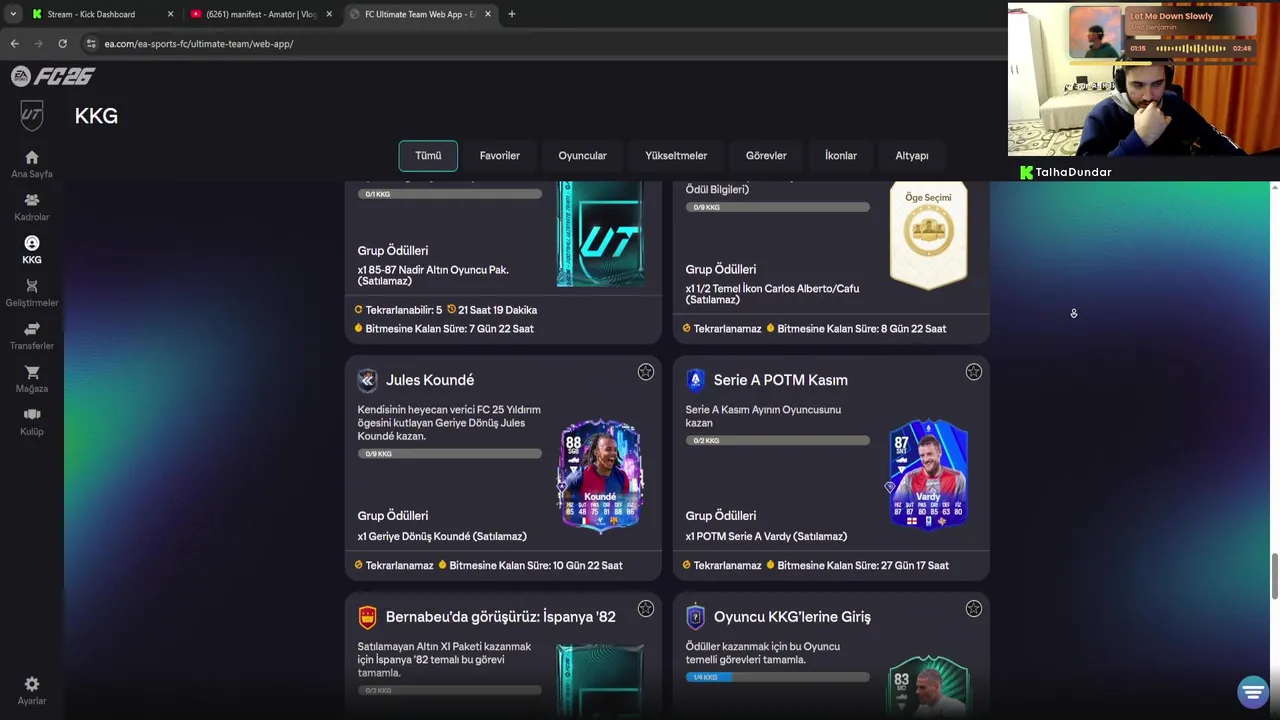
Task: Click 'Tekrarlanabilir: 5' text
Action: point(403,310)
